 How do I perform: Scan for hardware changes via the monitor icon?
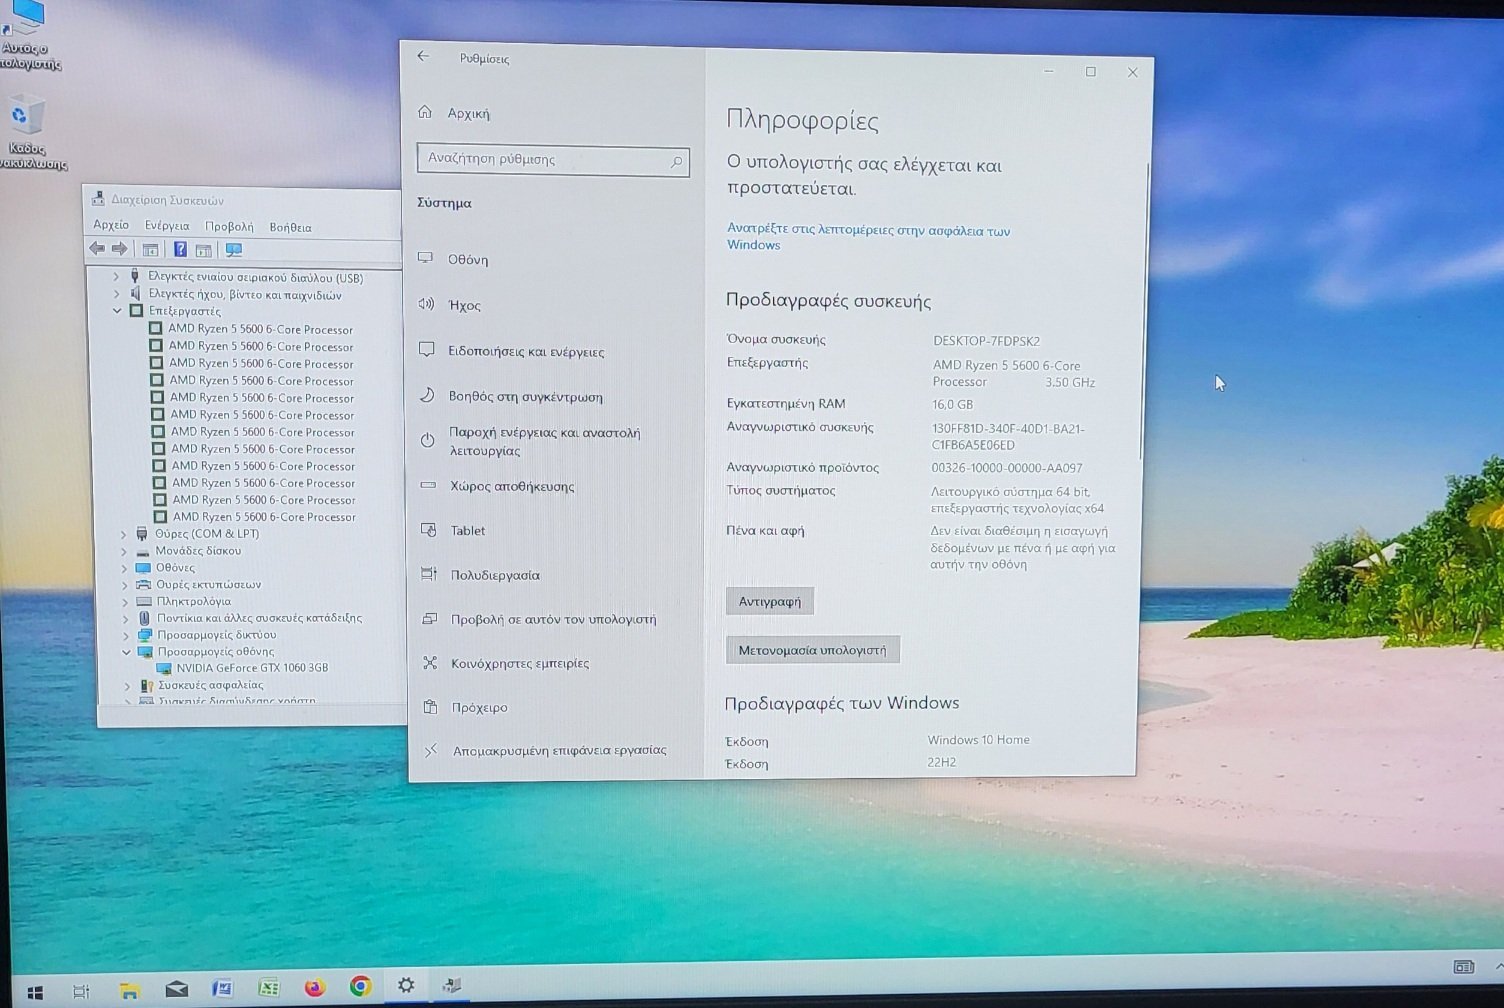point(234,250)
